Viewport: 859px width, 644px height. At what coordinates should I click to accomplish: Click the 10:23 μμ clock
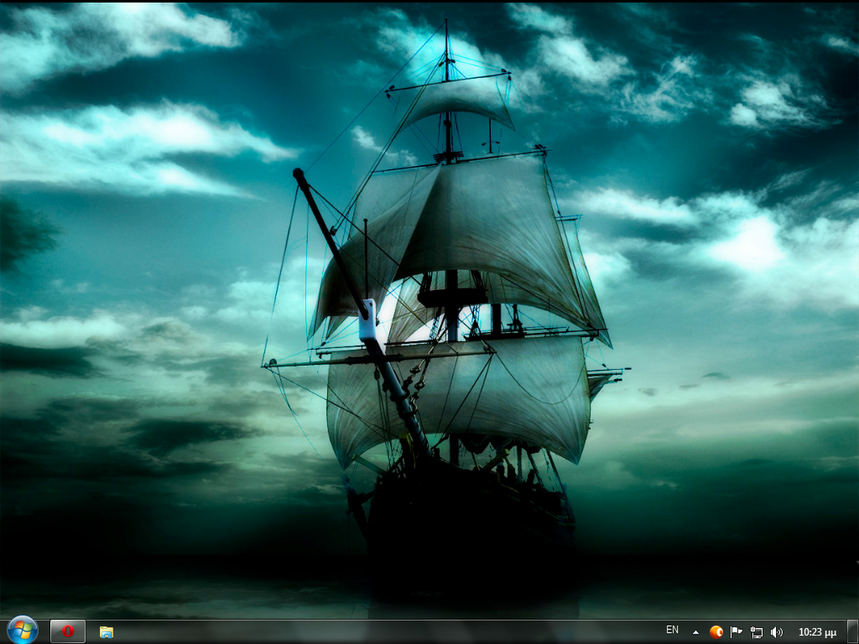tap(817, 632)
